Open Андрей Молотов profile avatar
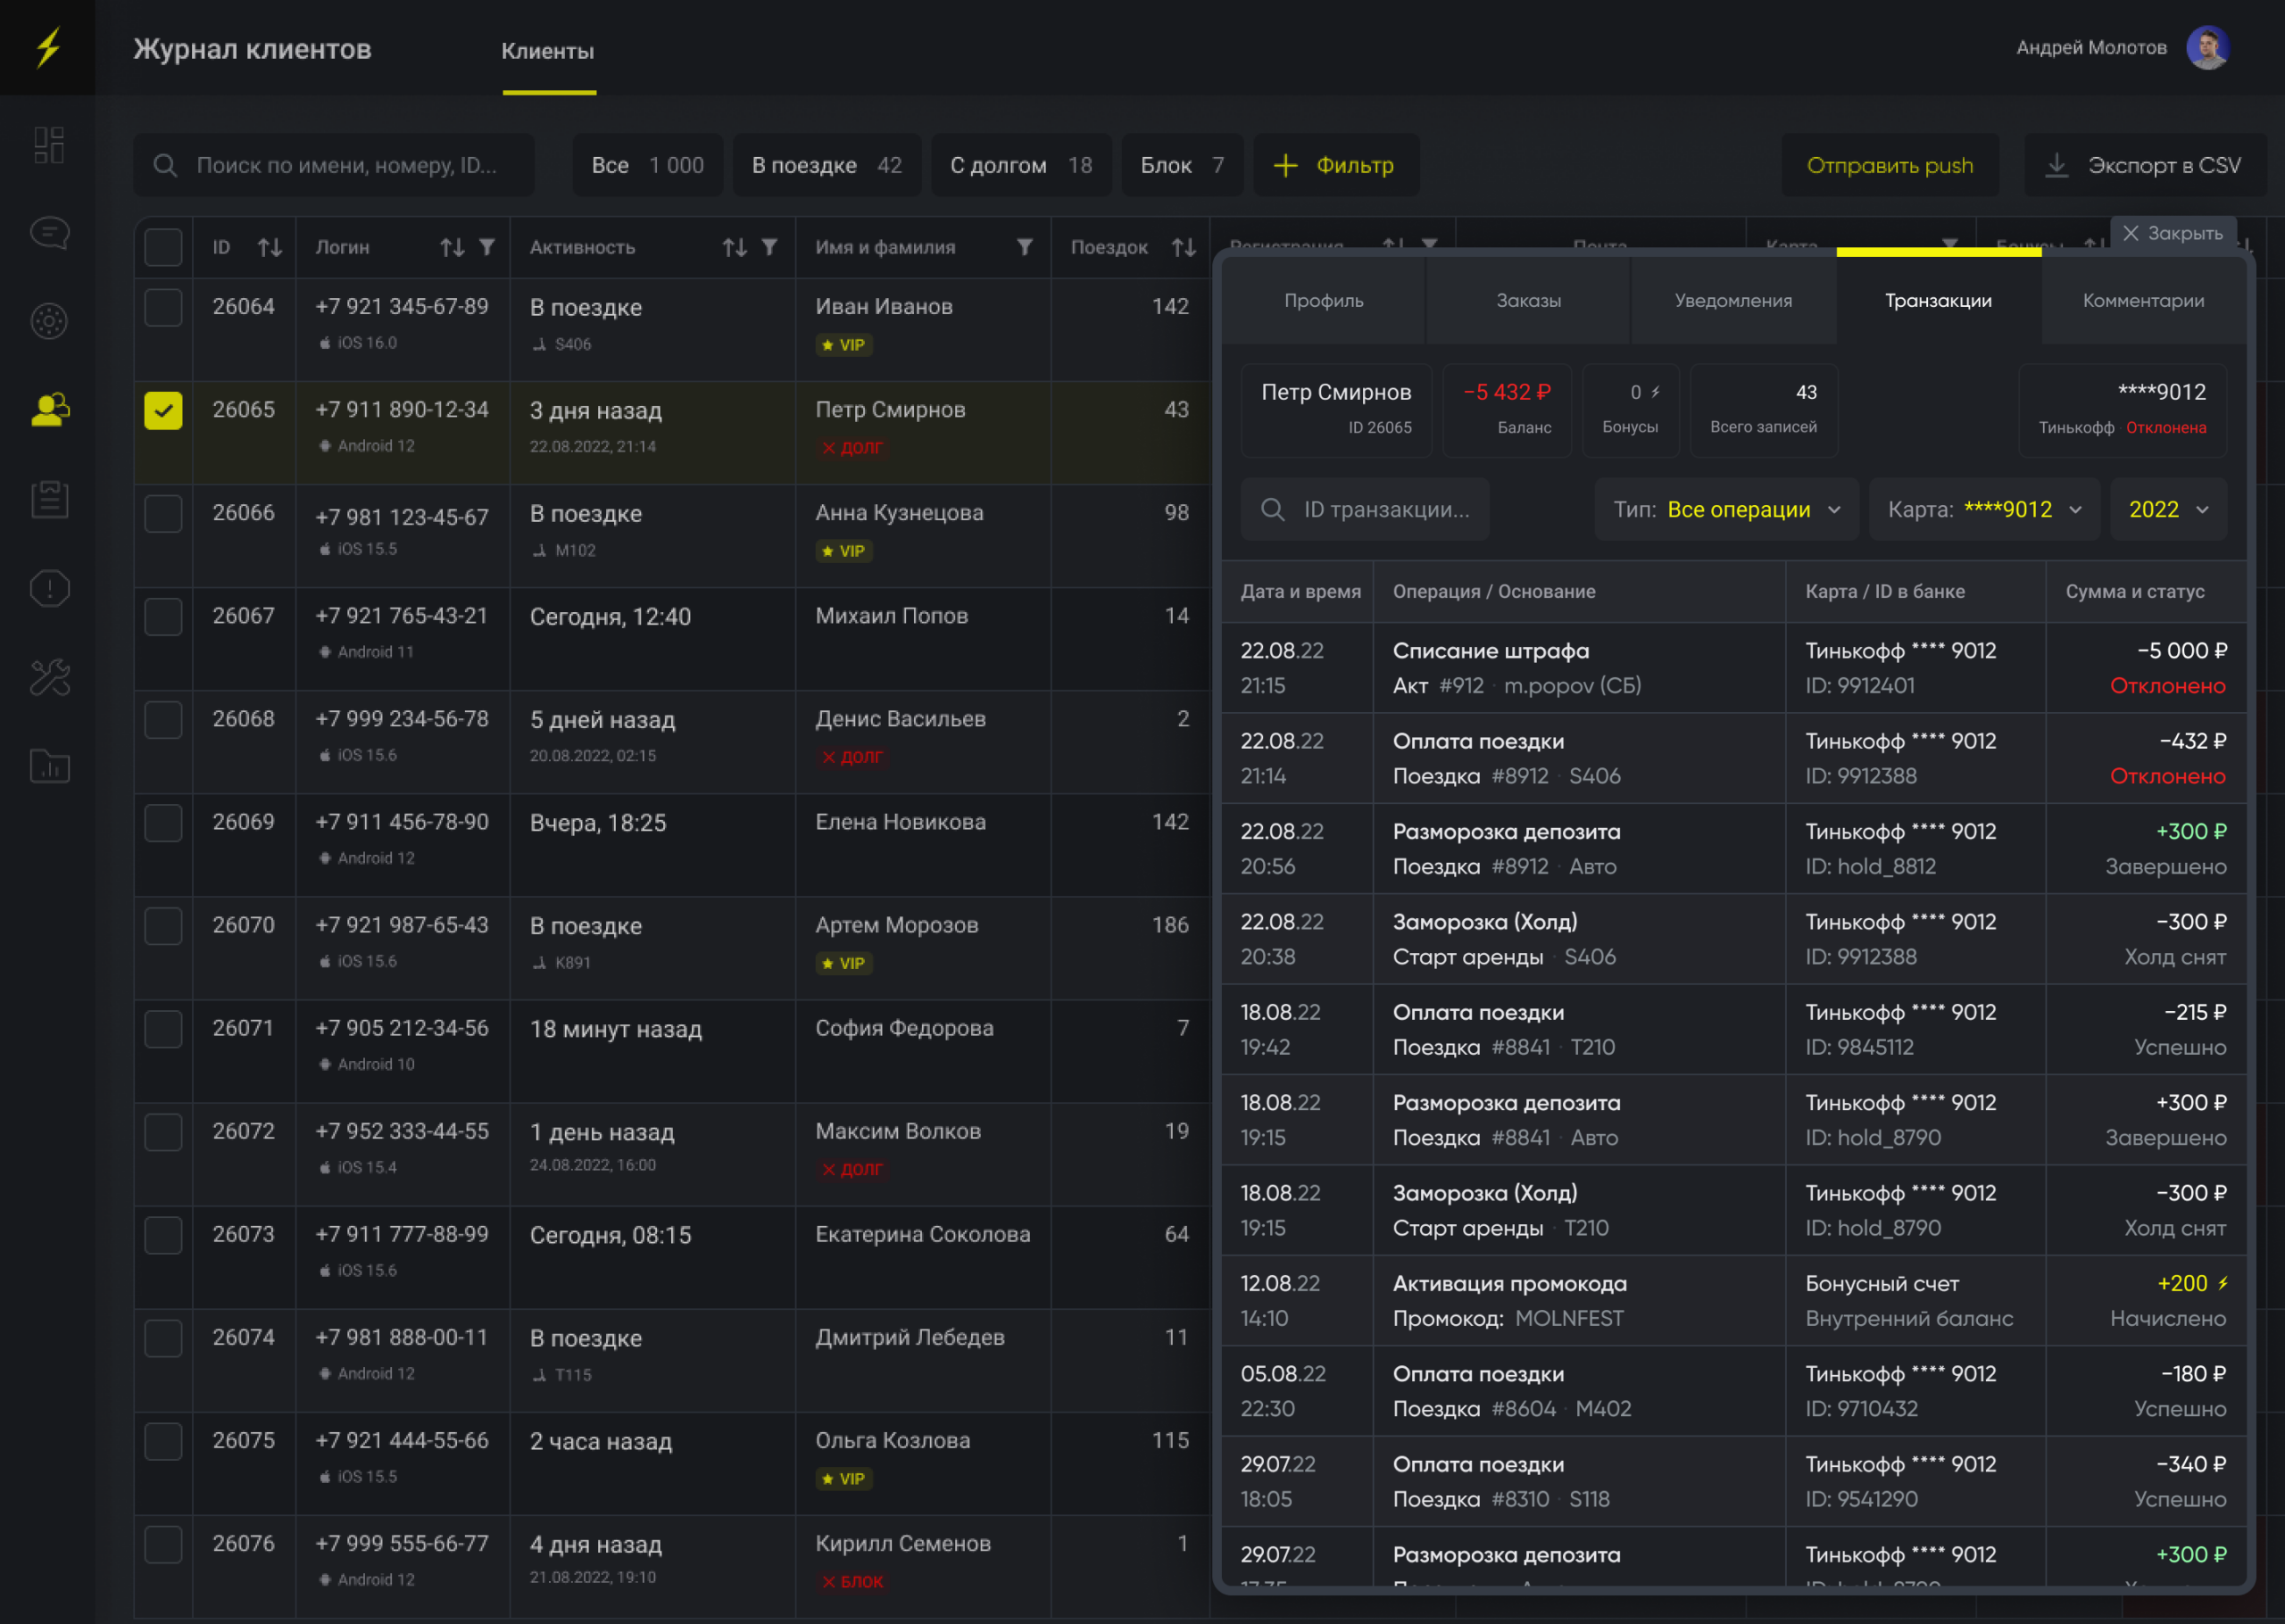Screen dimensions: 2285x1624 (x=2208, y=47)
